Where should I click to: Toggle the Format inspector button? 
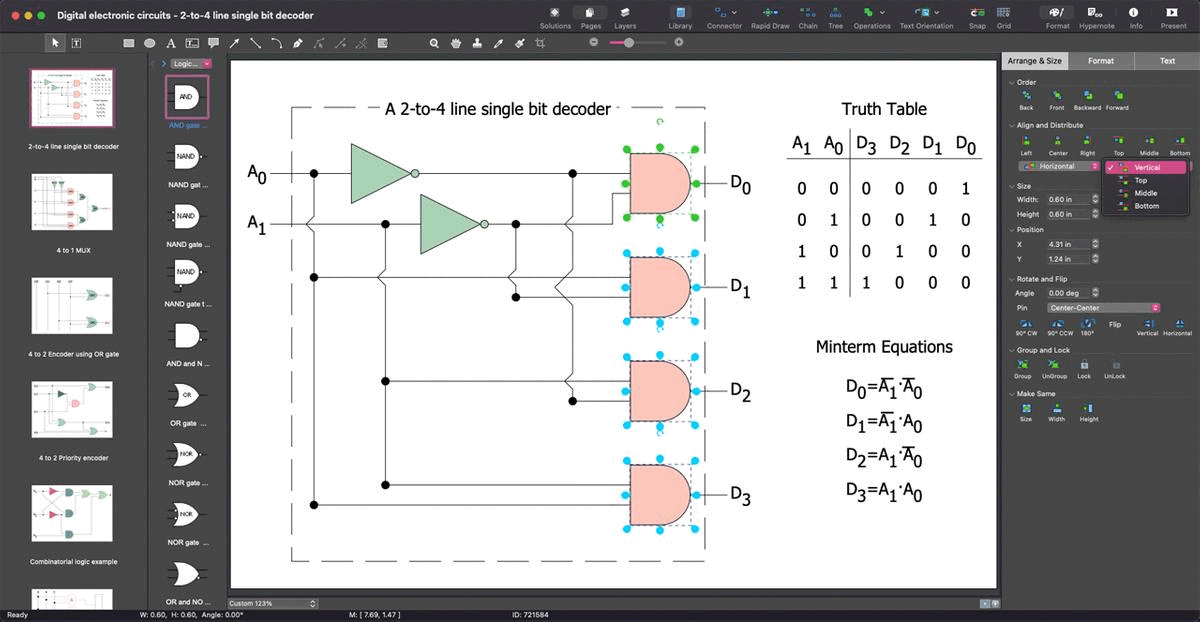pos(1057,17)
